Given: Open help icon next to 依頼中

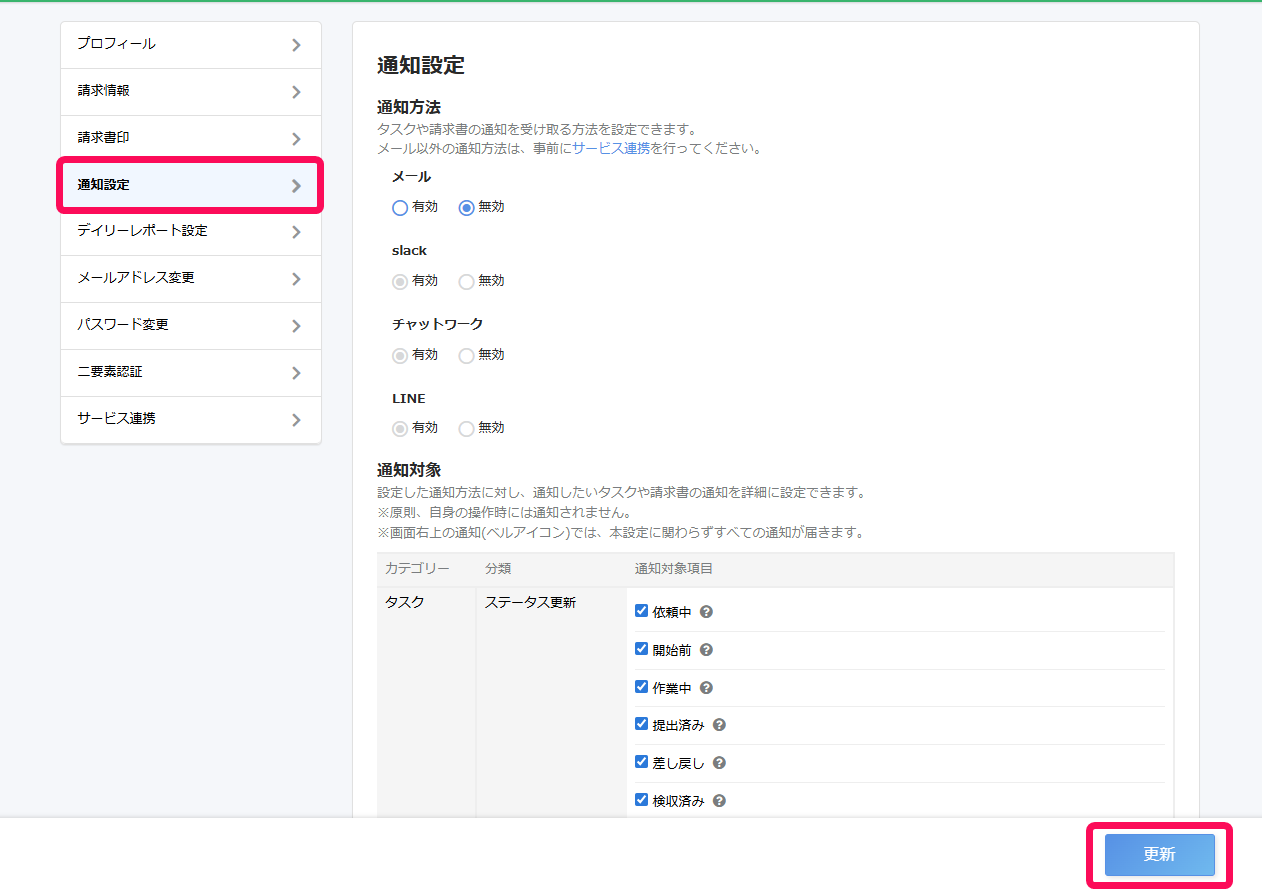Looking at the screenshot, I should 706,612.
